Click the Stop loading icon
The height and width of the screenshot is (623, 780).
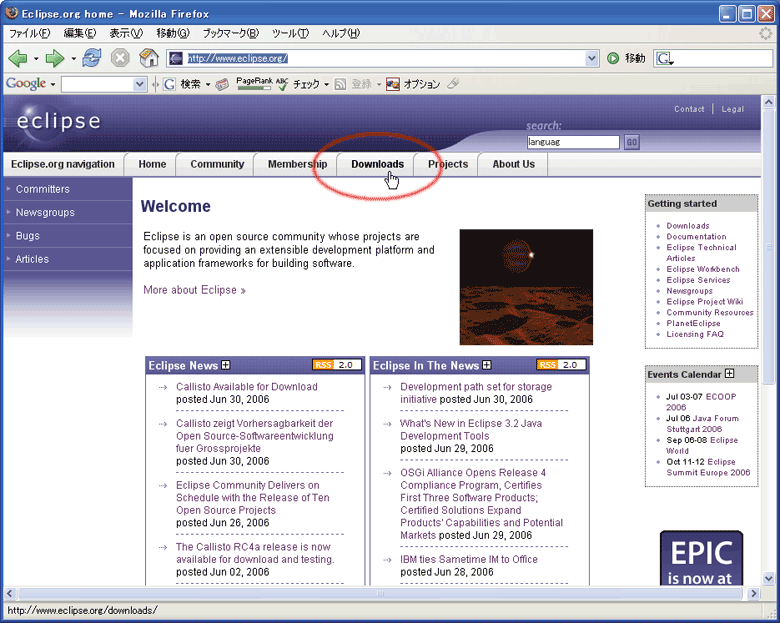tap(120, 58)
